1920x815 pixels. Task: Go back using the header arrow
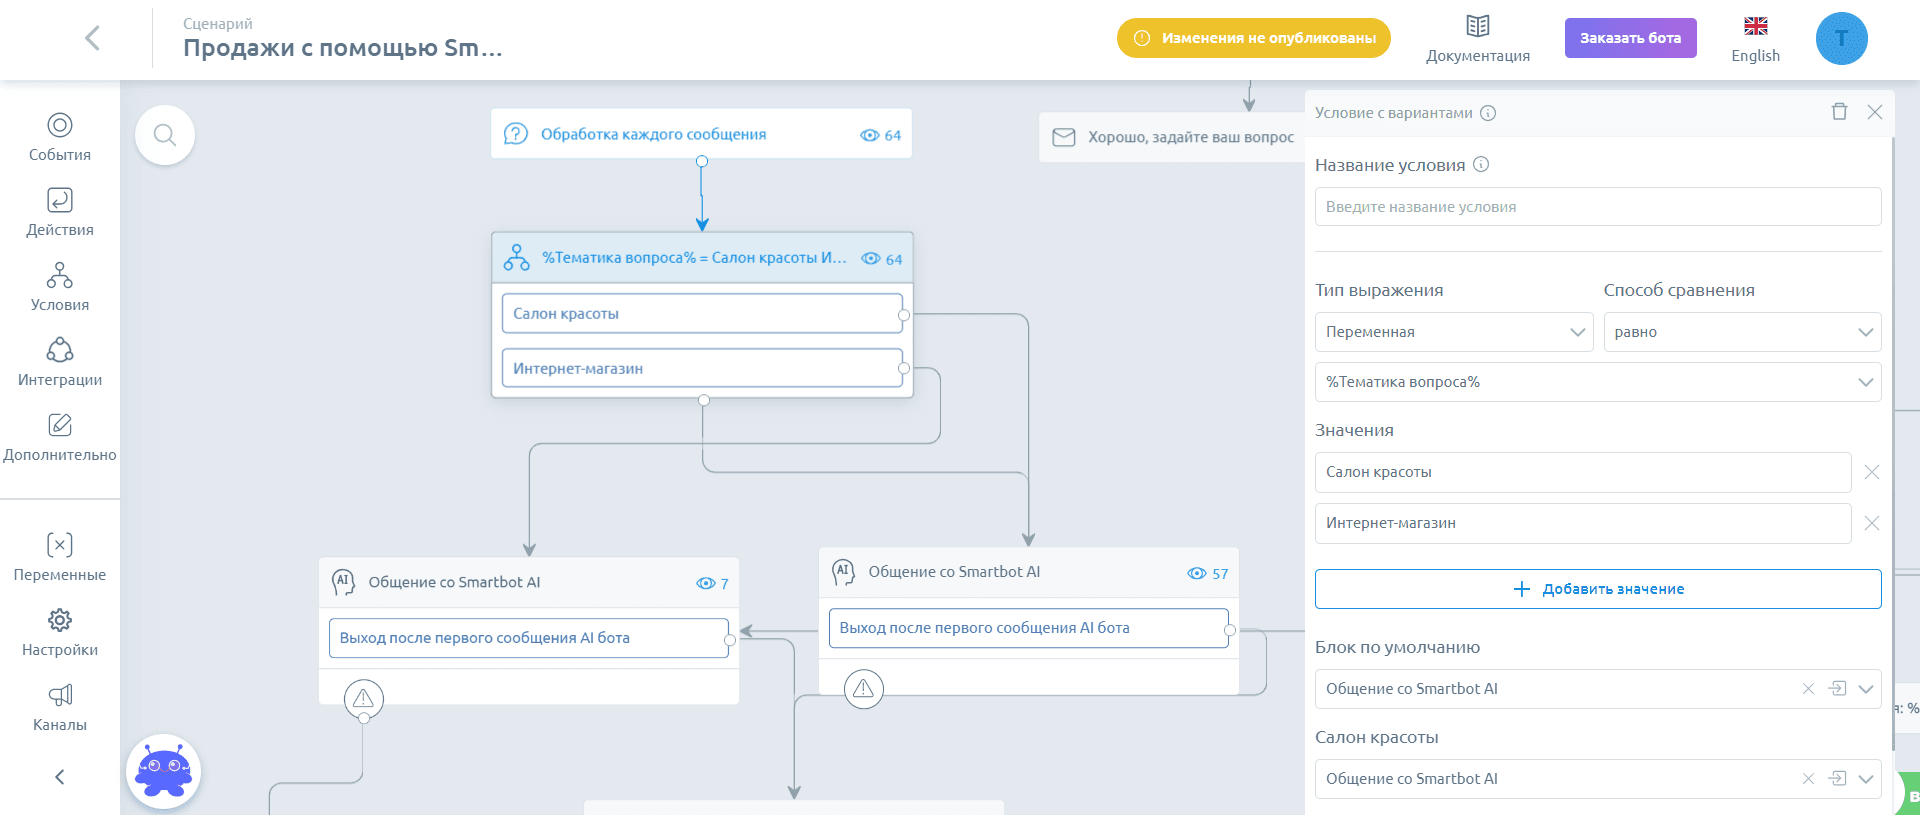coord(92,38)
